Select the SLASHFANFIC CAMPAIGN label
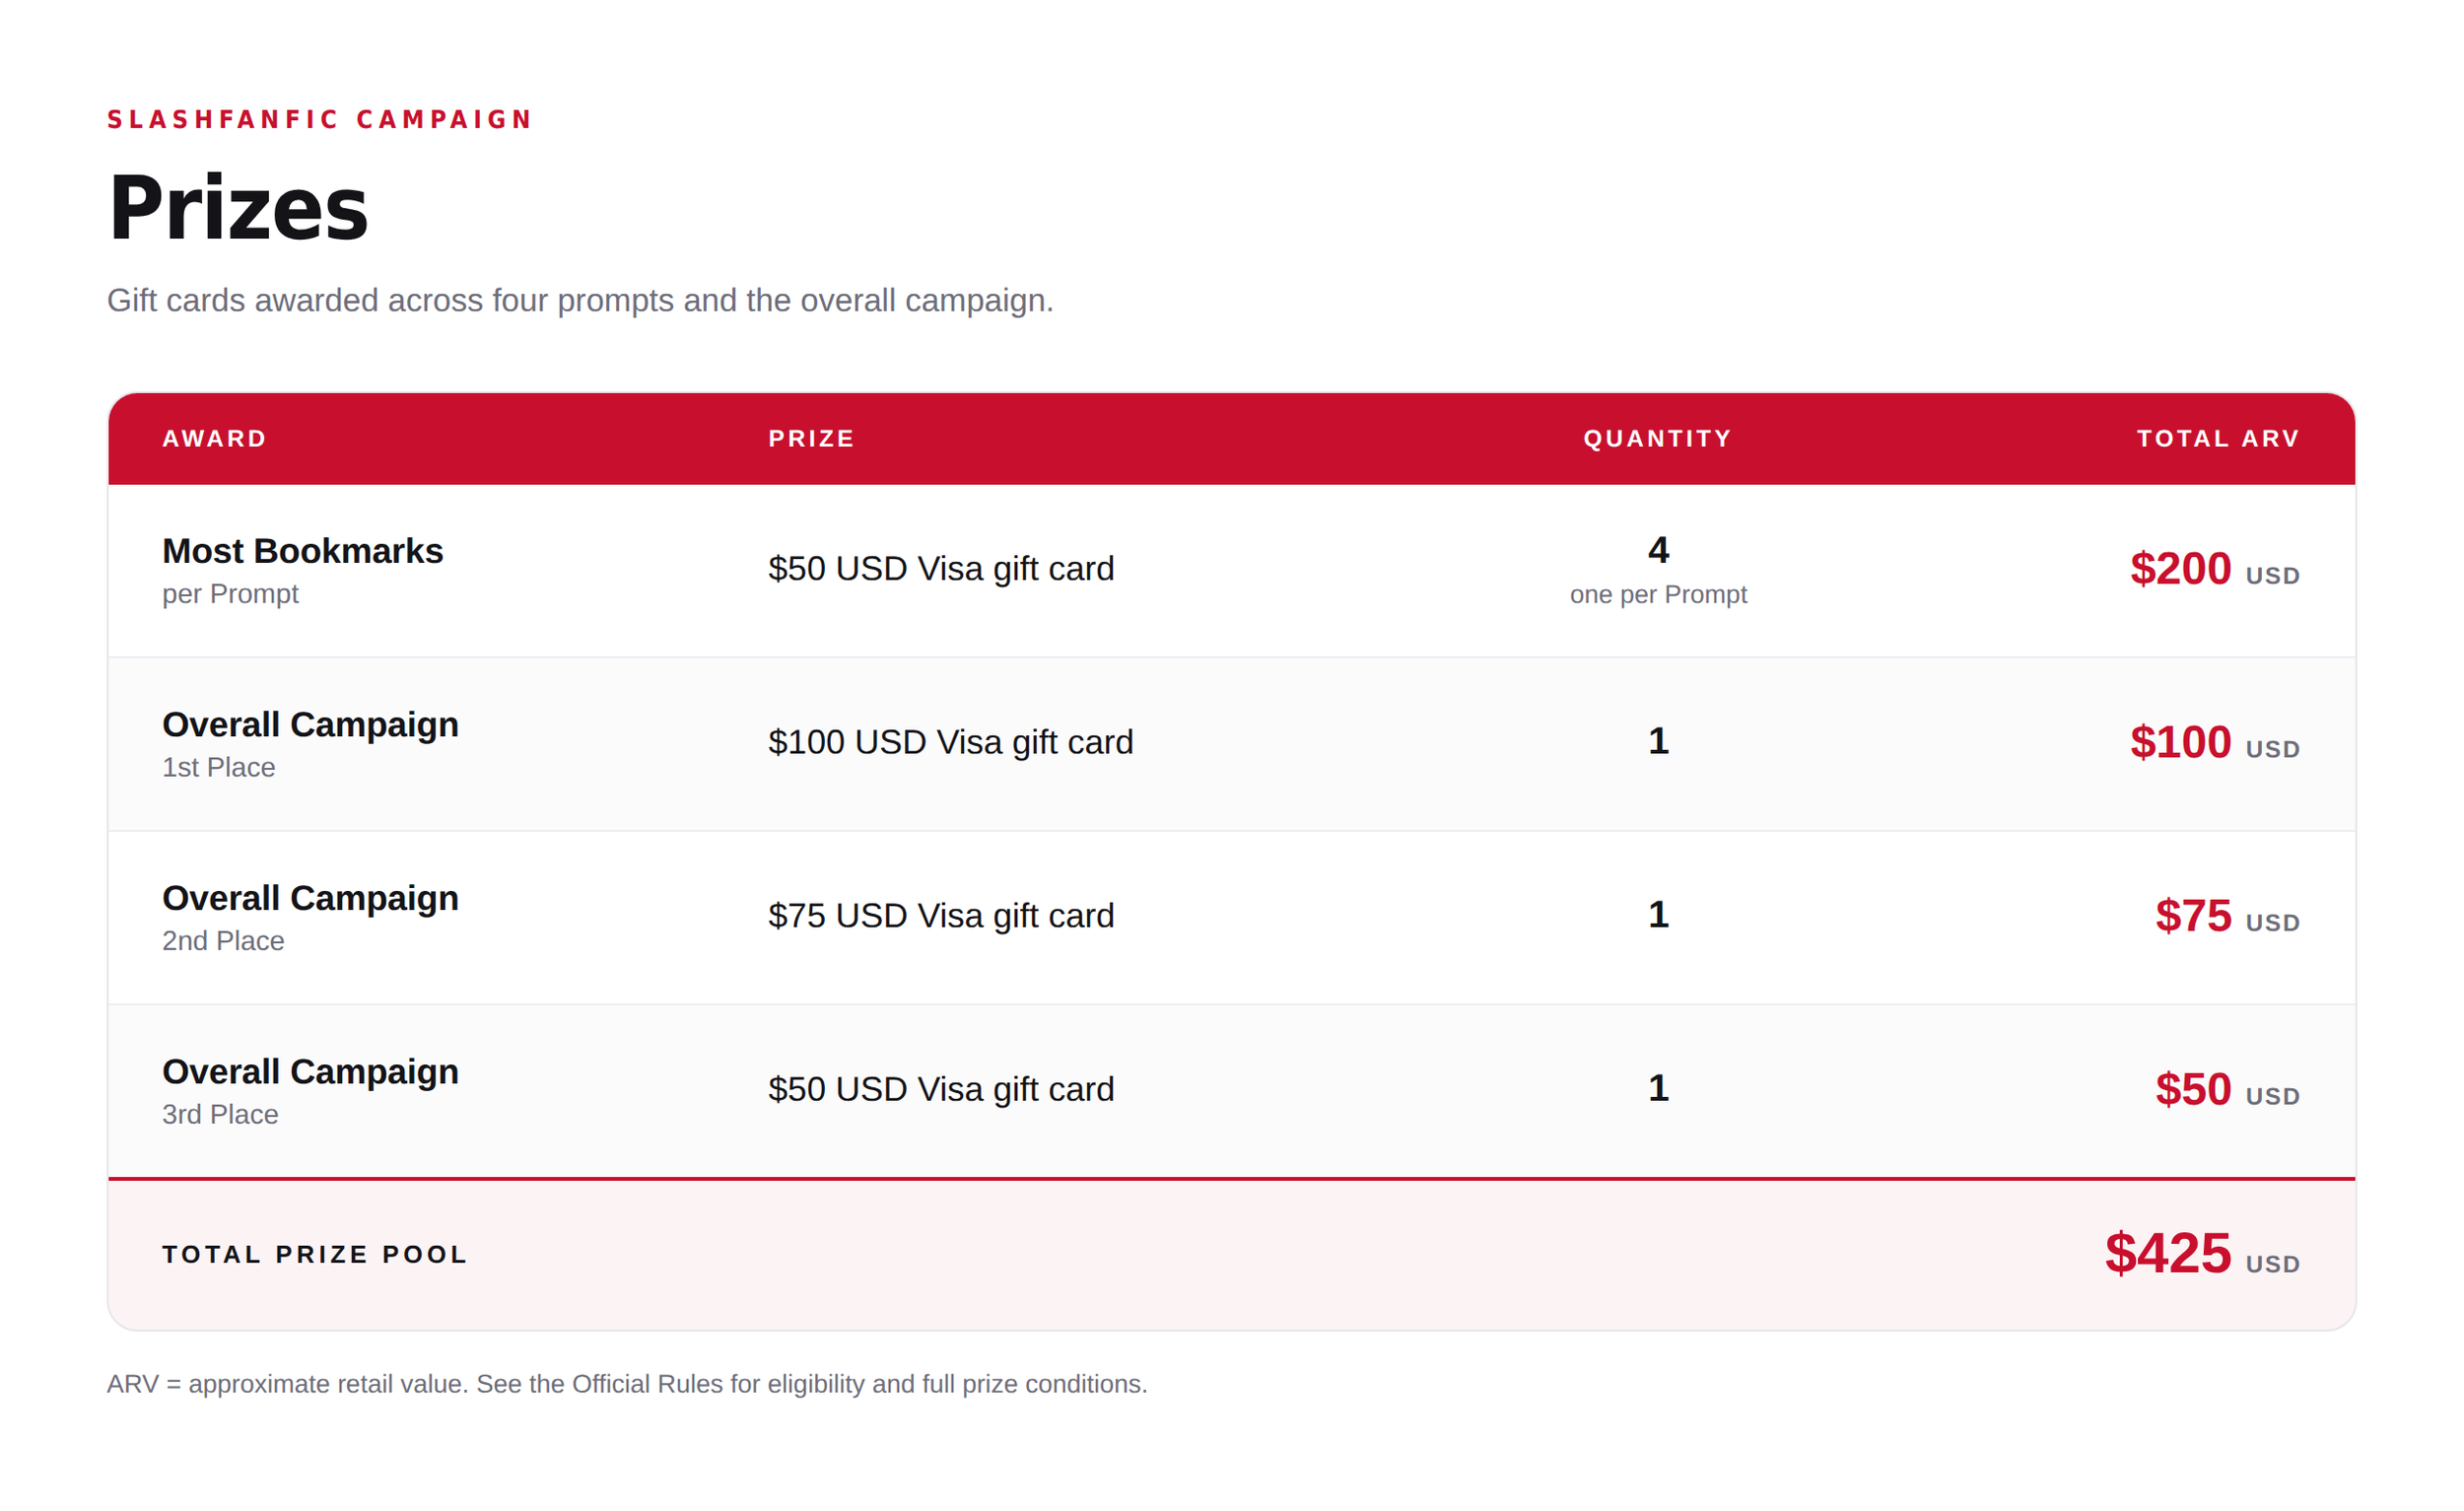Screen dimensions: 2464x1511 coord(320,120)
